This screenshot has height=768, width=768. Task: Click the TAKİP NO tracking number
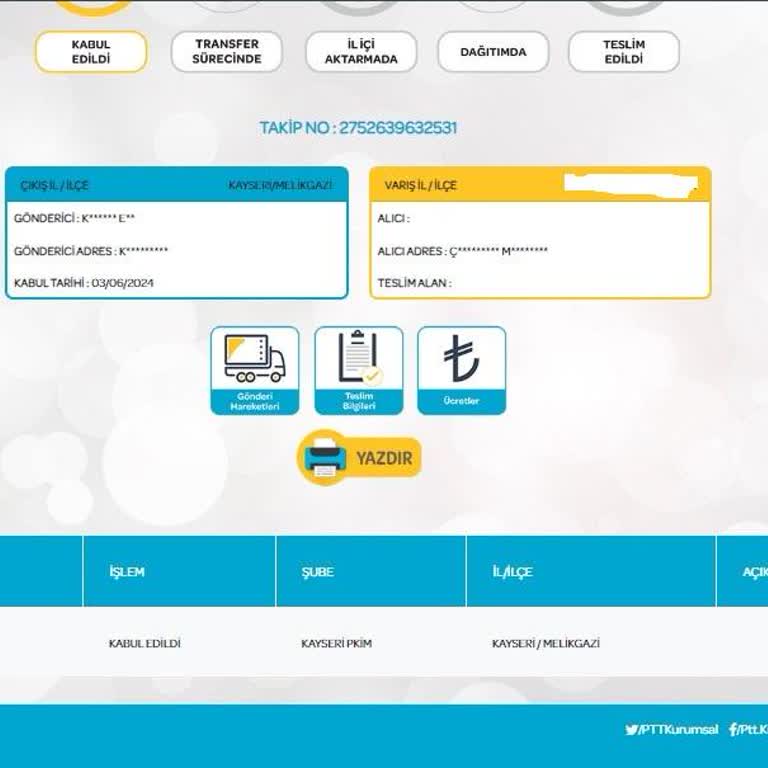(x=358, y=128)
